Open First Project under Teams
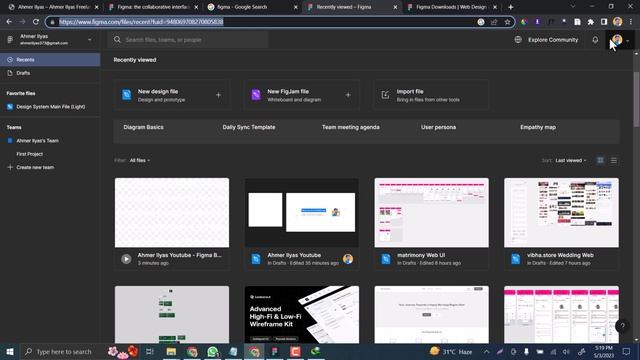 (x=29, y=154)
